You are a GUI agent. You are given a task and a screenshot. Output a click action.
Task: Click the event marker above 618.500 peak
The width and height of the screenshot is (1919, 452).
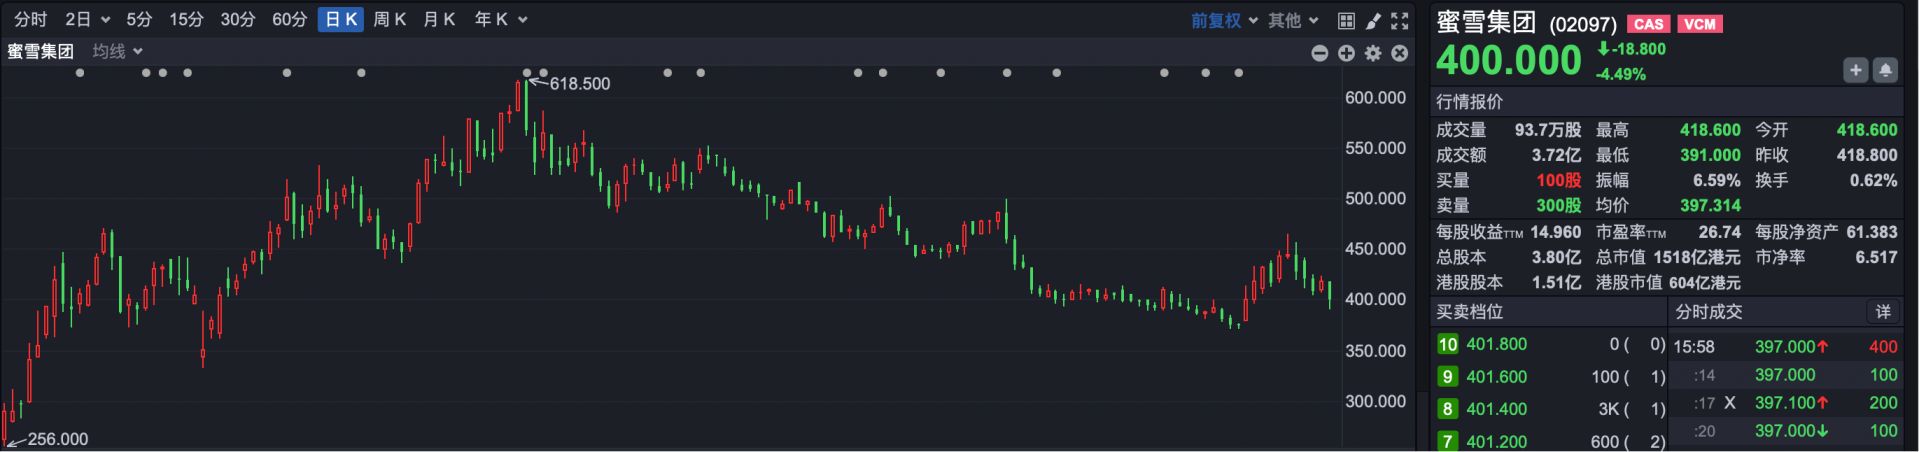(x=527, y=73)
